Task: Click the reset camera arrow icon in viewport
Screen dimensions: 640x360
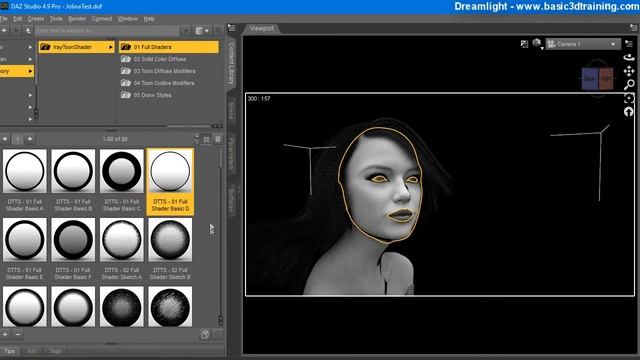Action: pyautogui.click(x=629, y=111)
